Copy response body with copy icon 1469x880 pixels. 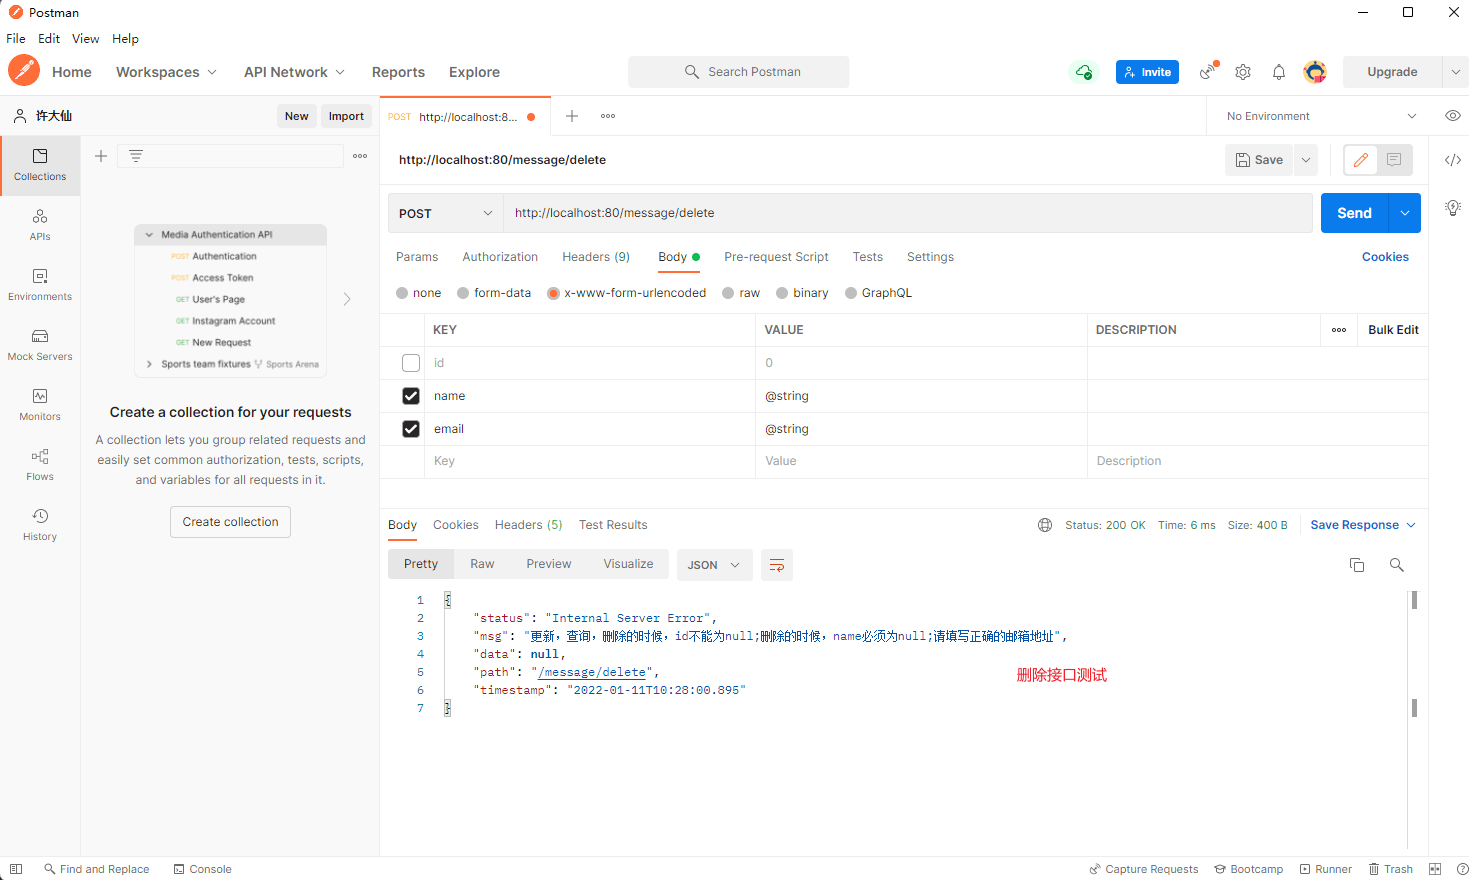tap(1357, 565)
